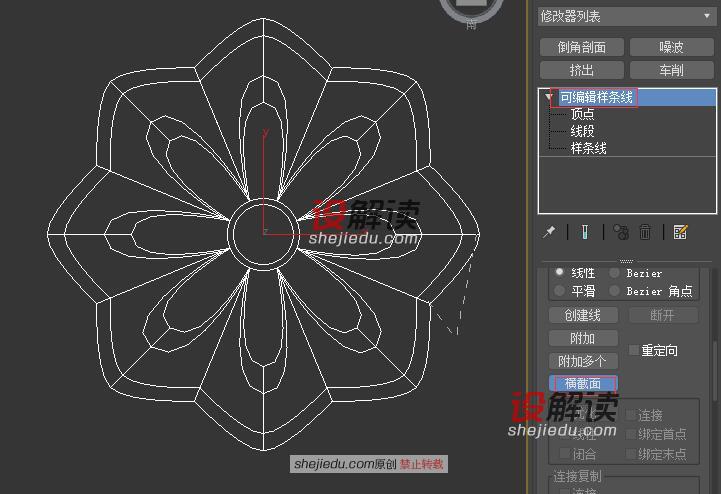The width and height of the screenshot is (721, 494).
Task: Toggle Show End Result test-tube icon
Action: (x=584, y=232)
